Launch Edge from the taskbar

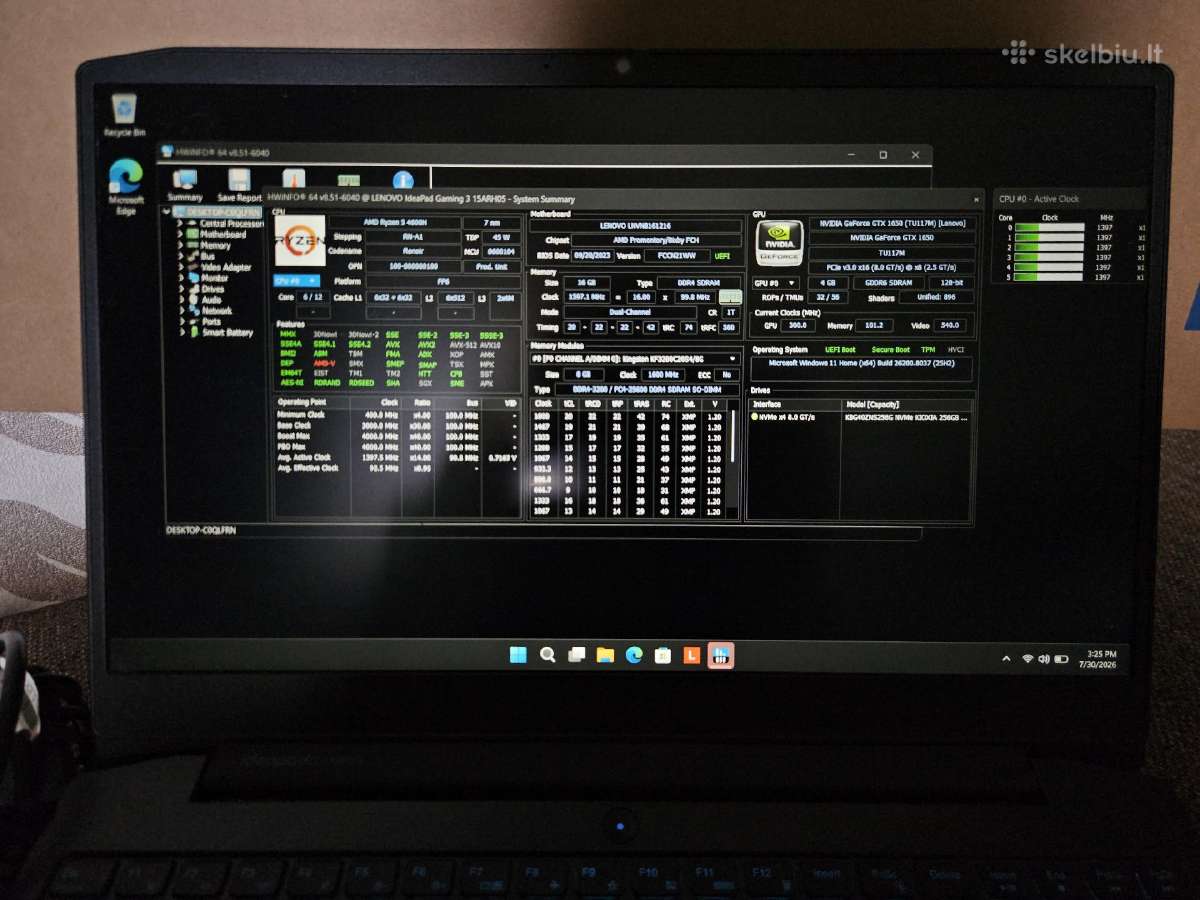(634, 655)
